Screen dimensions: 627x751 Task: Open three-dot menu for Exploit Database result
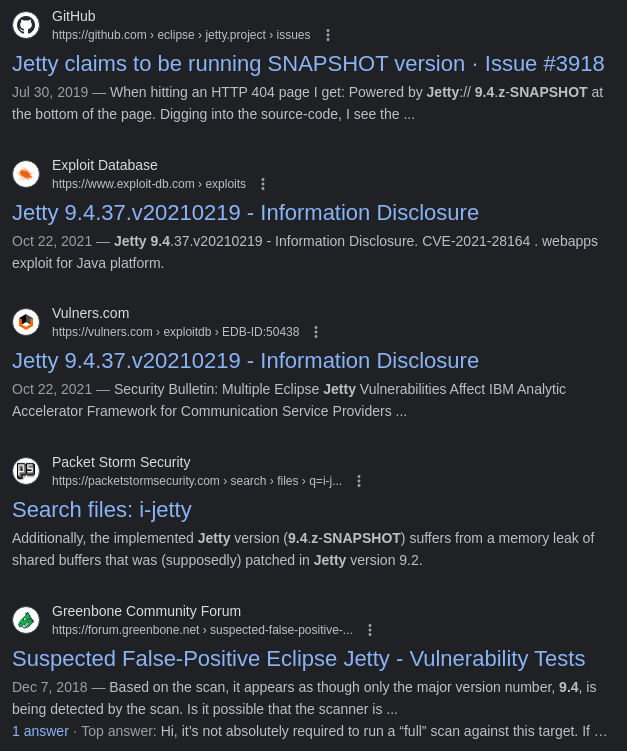pyautogui.click(x=263, y=184)
